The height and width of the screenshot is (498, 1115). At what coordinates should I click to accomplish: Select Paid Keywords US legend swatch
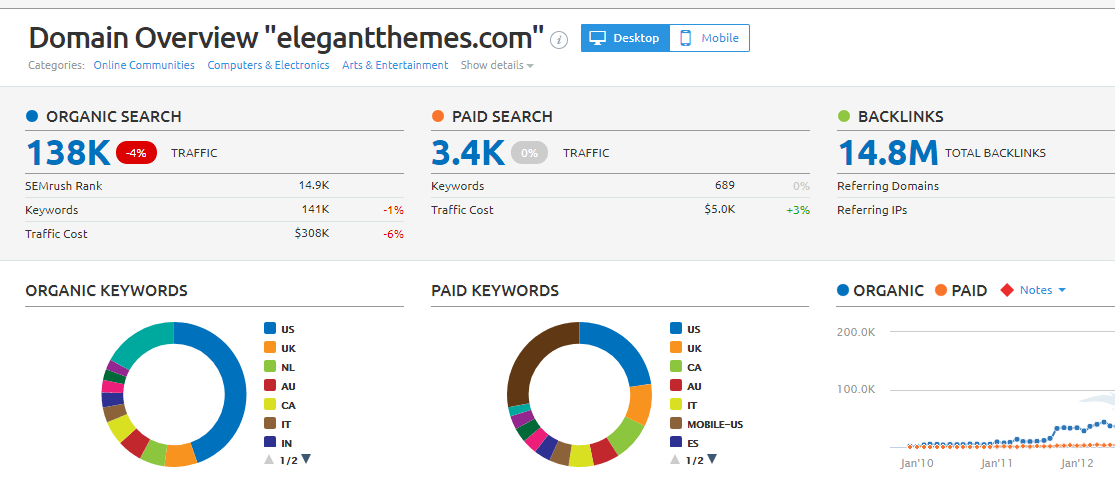pos(676,329)
